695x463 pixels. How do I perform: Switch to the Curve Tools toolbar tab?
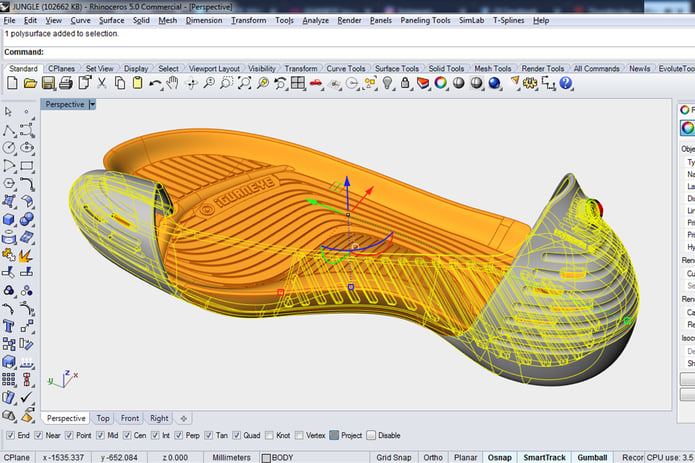pyautogui.click(x=346, y=69)
